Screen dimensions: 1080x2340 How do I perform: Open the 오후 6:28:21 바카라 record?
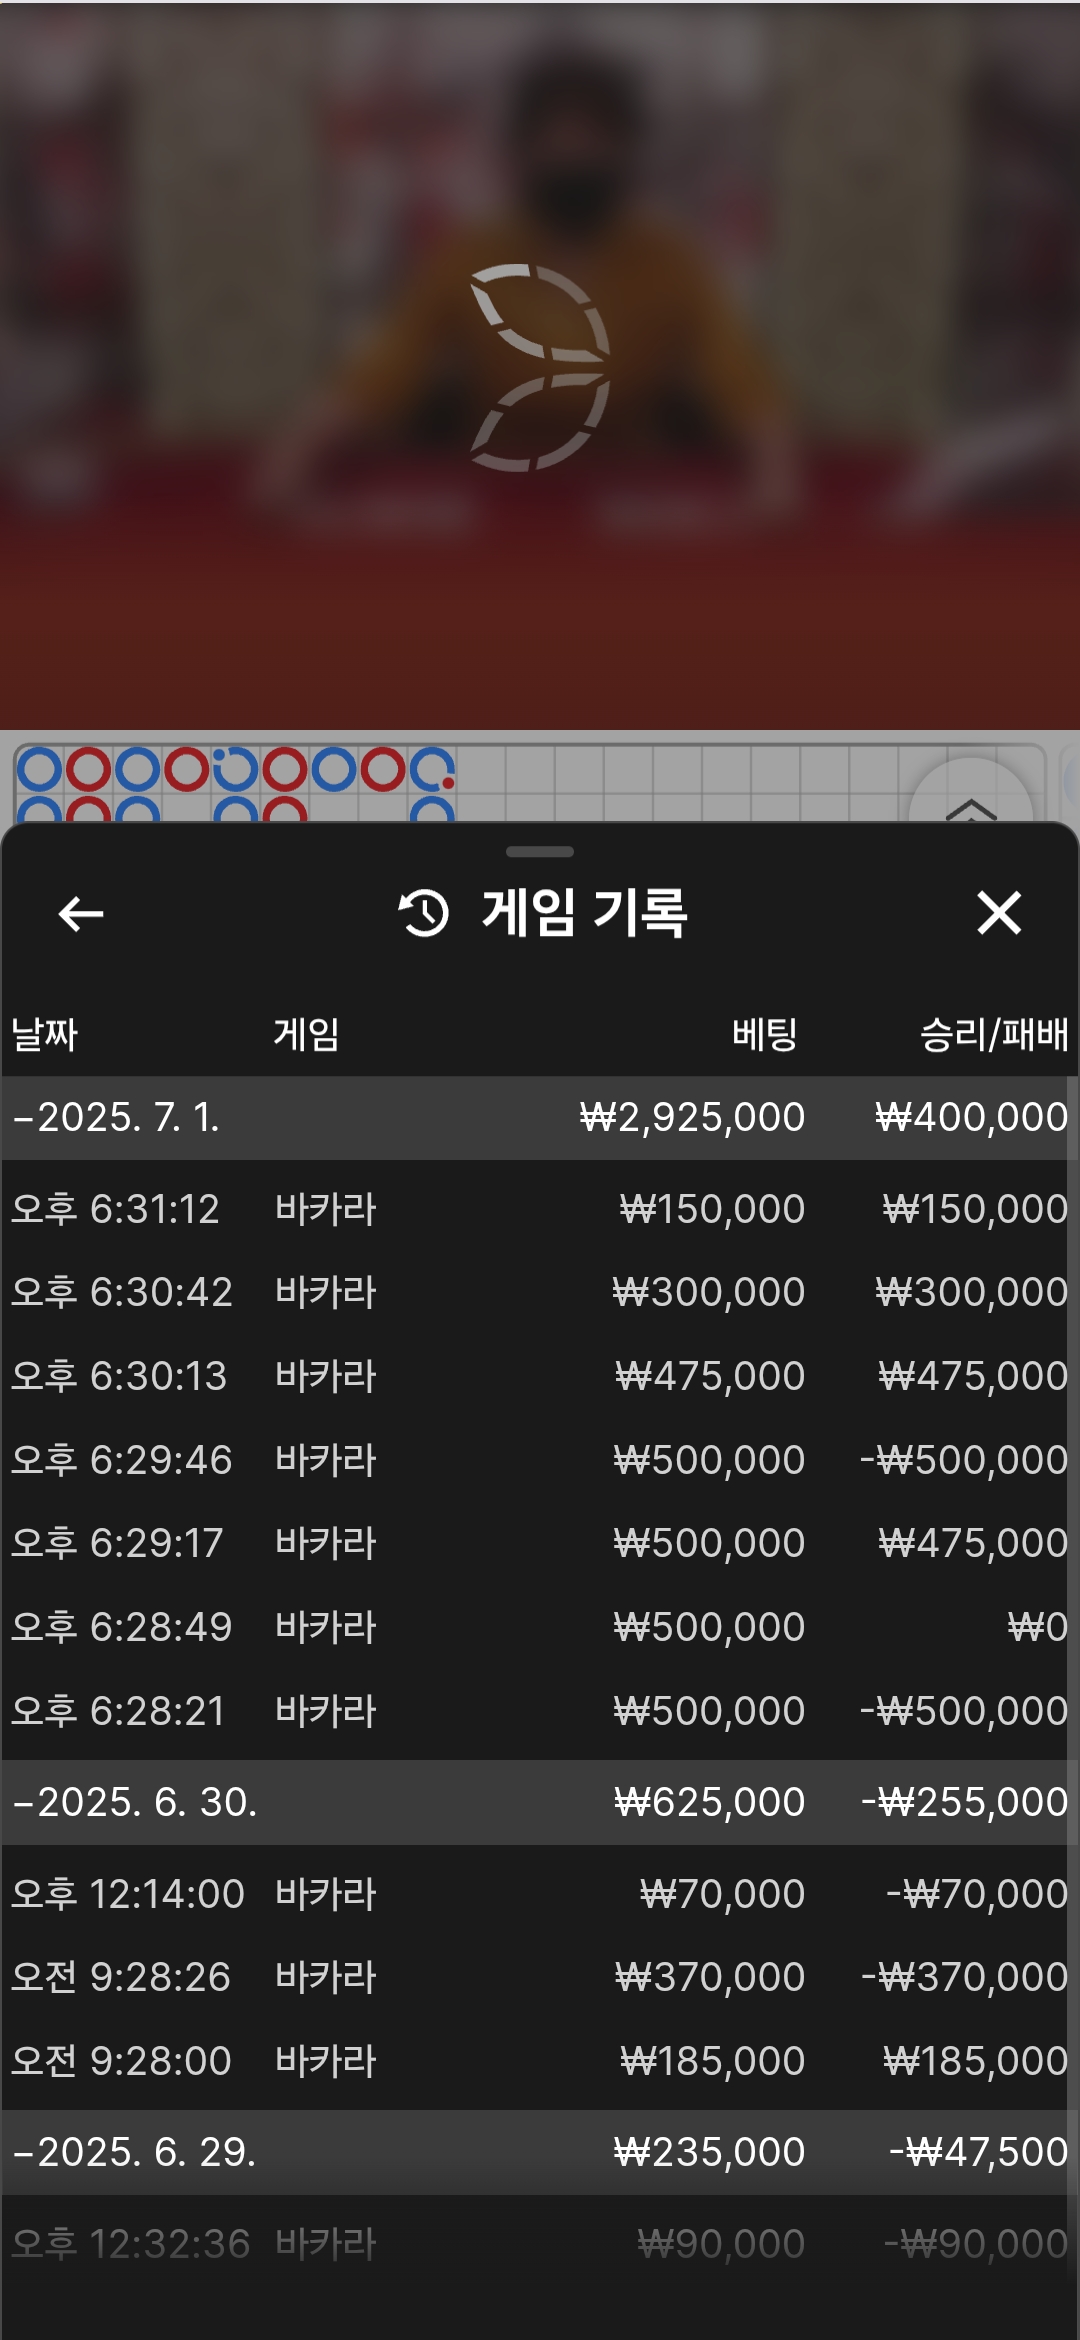[540, 1711]
